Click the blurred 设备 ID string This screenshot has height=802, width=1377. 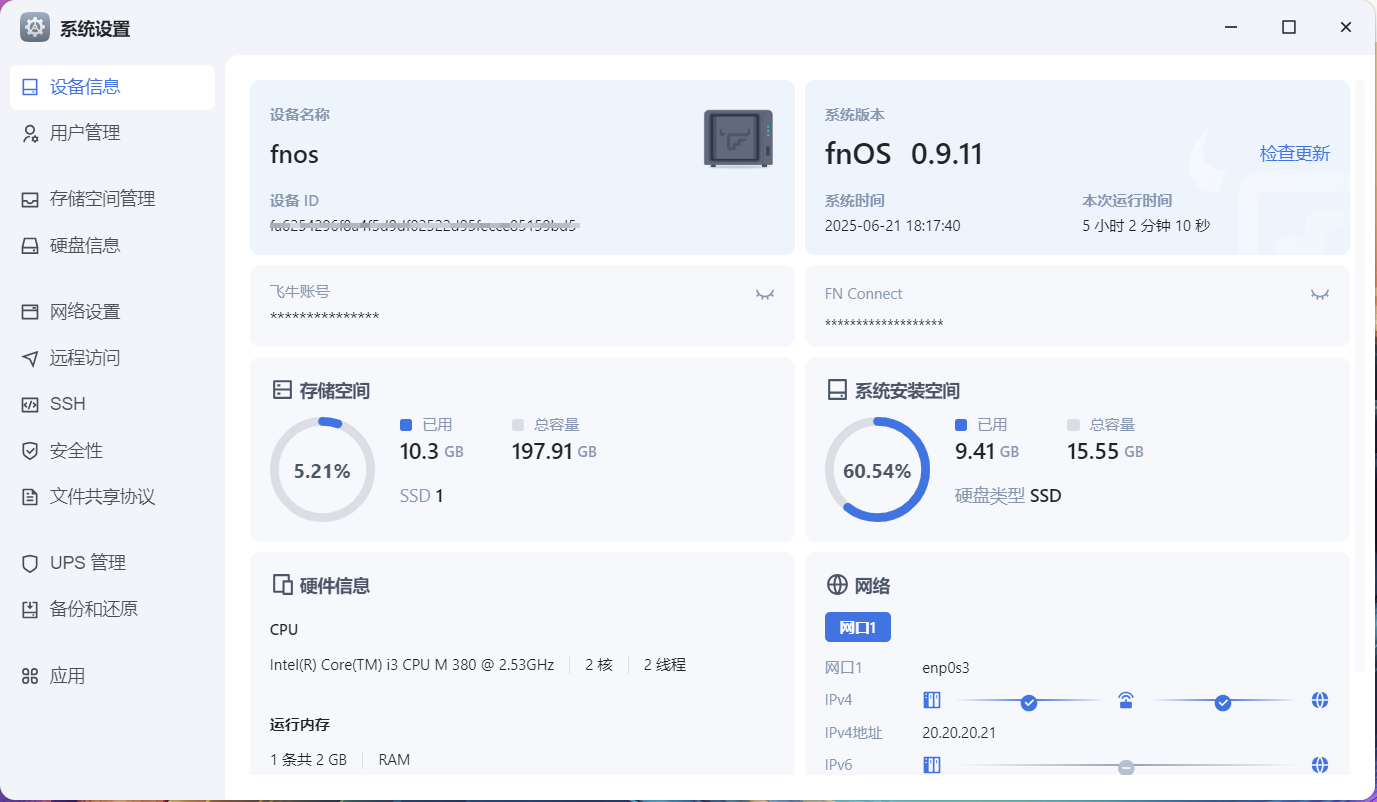point(425,226)
